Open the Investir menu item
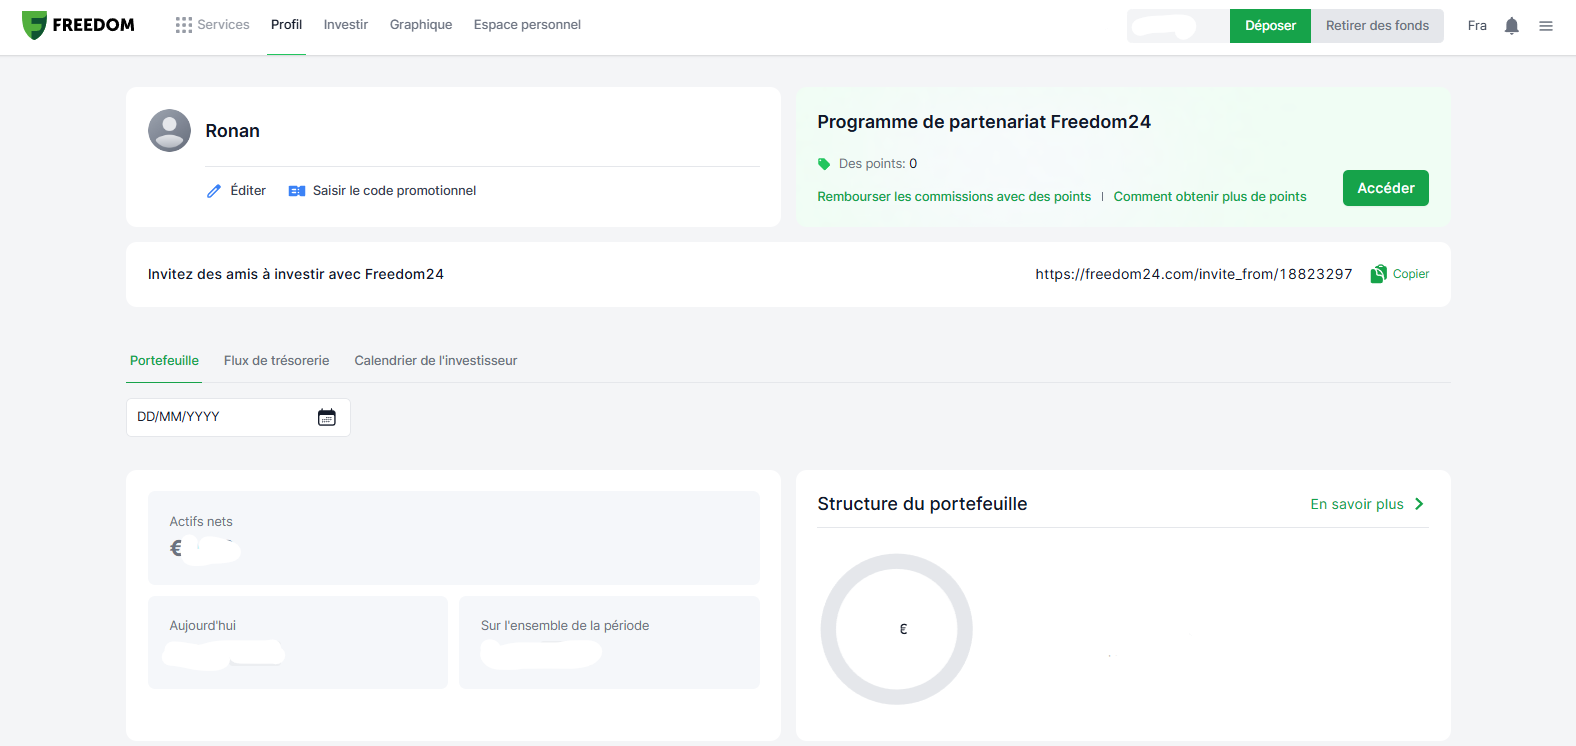Screen dimensions: 1576x746 (346, 25)
